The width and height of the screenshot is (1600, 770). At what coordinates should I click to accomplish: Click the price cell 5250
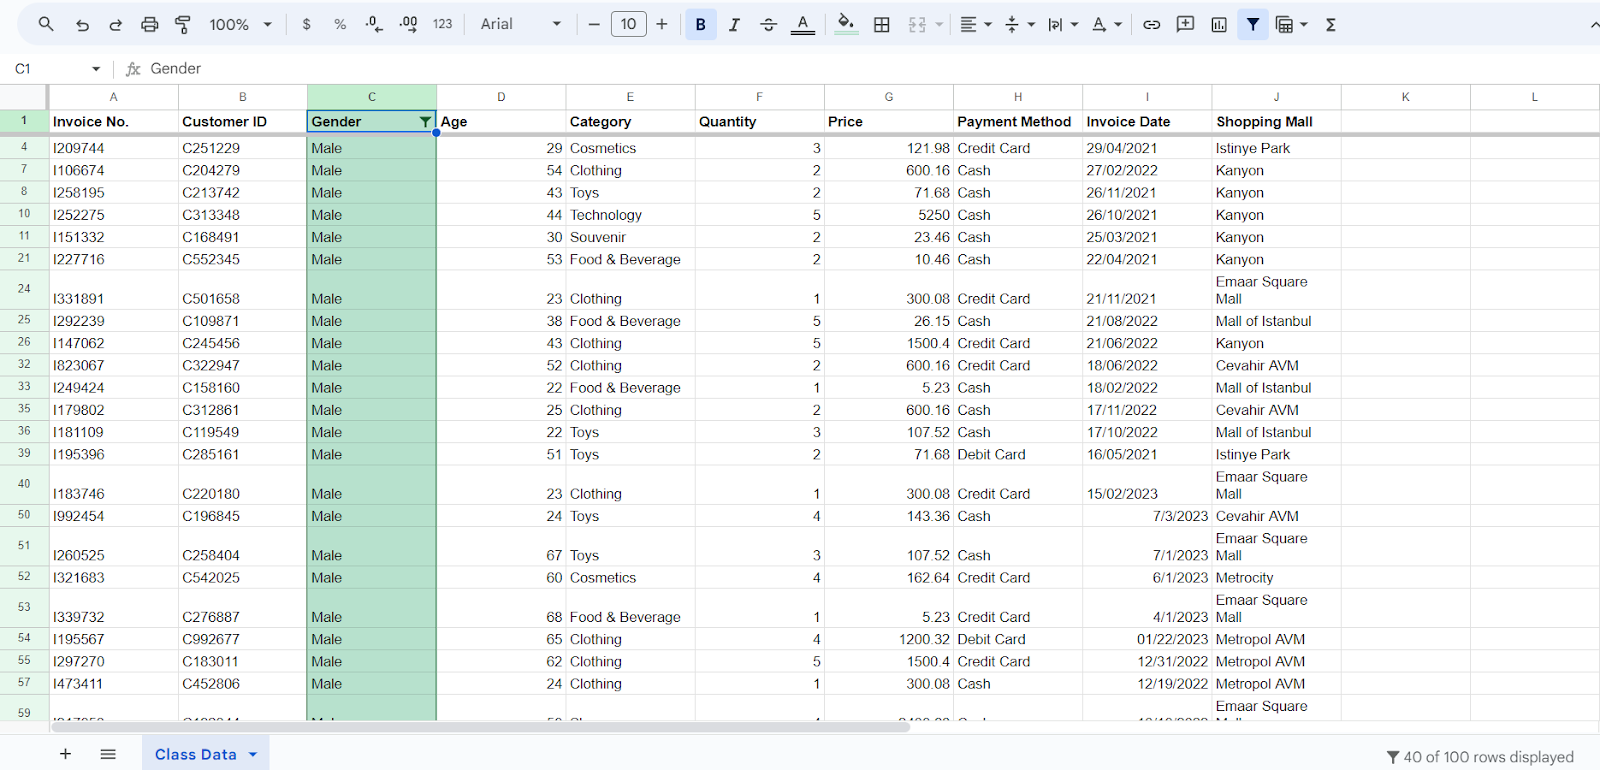[x=889, y=215]
